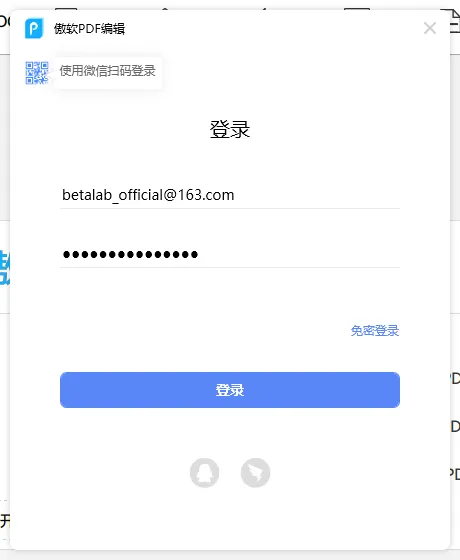Close the login dialog with the X
The height and width of the screenshot is (560, 460).
coord(430,28)
